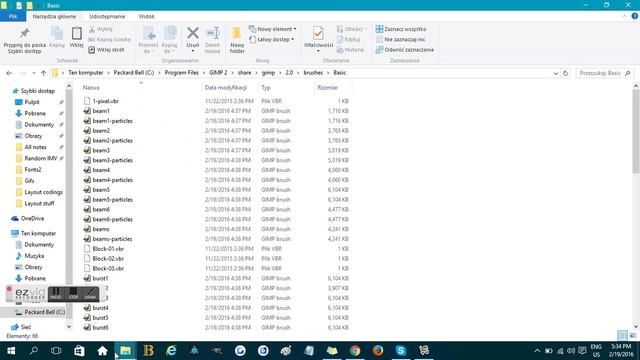The width and height of the screenshot is (640, 360).
Task: Select the burst5 brush file
Action: (100, 318)
